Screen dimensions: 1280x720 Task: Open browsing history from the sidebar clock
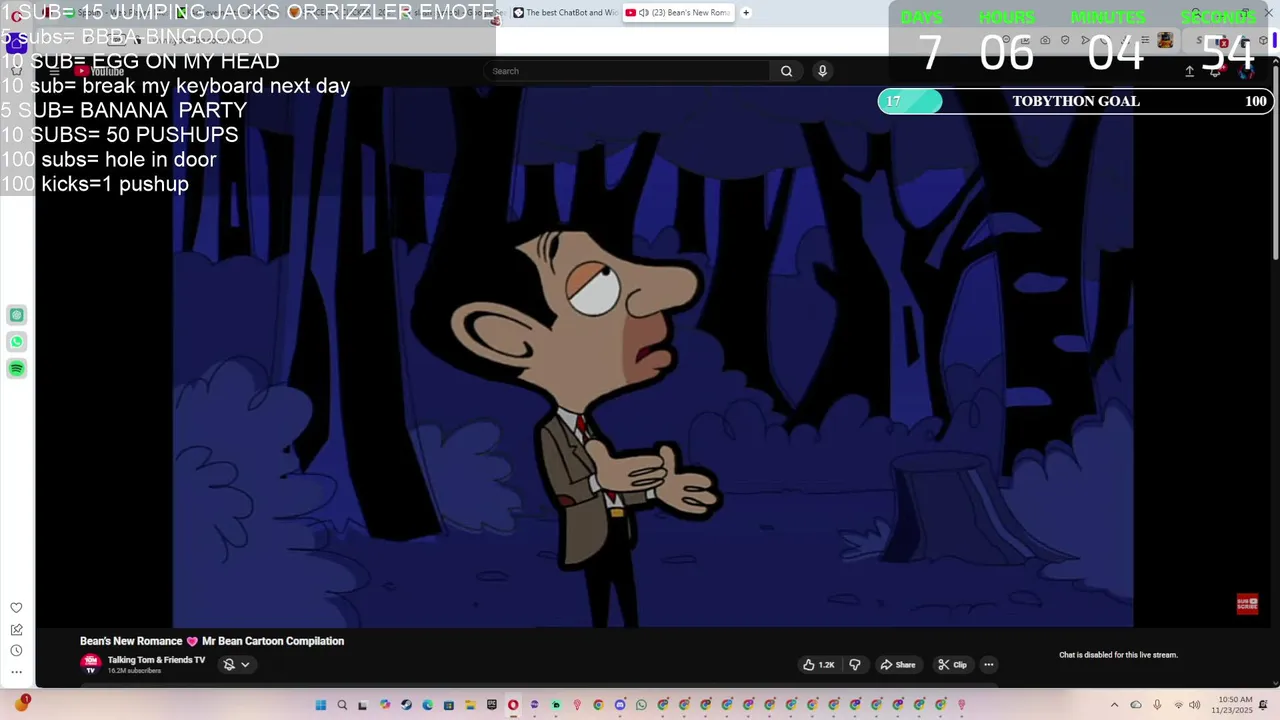coord(16,651)
